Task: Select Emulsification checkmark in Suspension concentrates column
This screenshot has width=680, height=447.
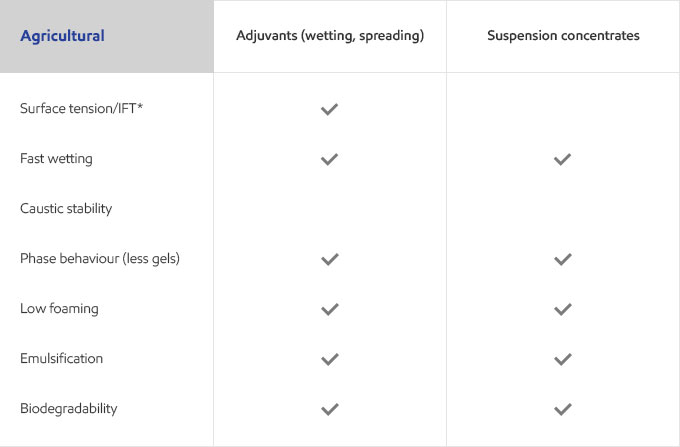Action: click(562, 359)
